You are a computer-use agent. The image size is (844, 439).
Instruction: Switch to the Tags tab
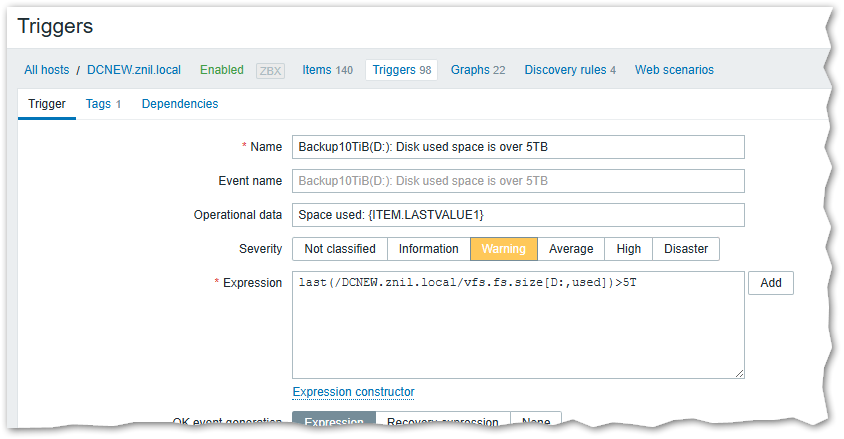[x=103, y=104]
